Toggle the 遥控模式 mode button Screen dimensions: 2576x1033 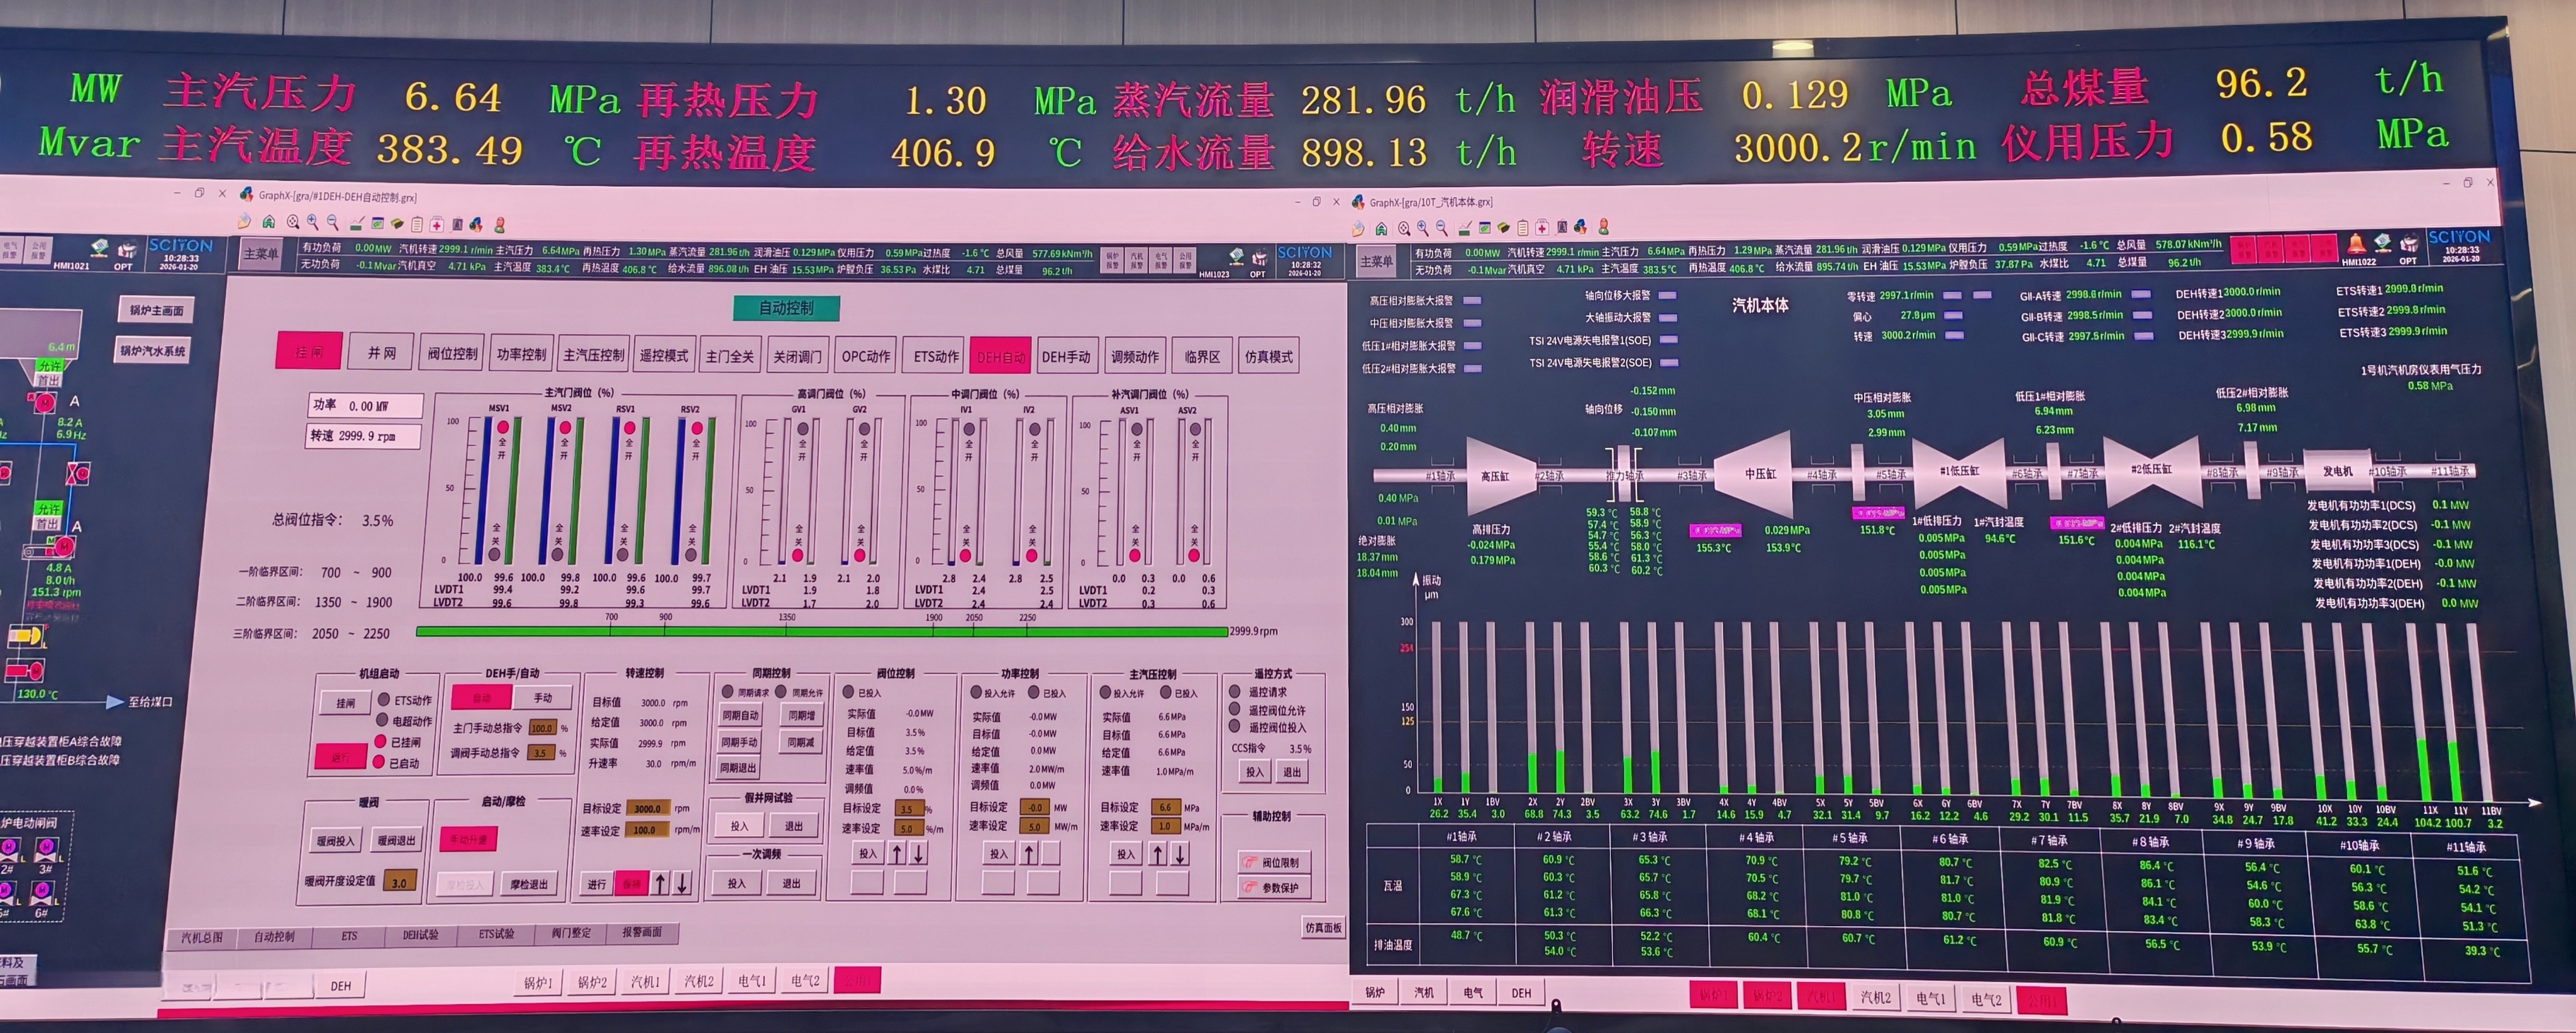tap(663, 355)
